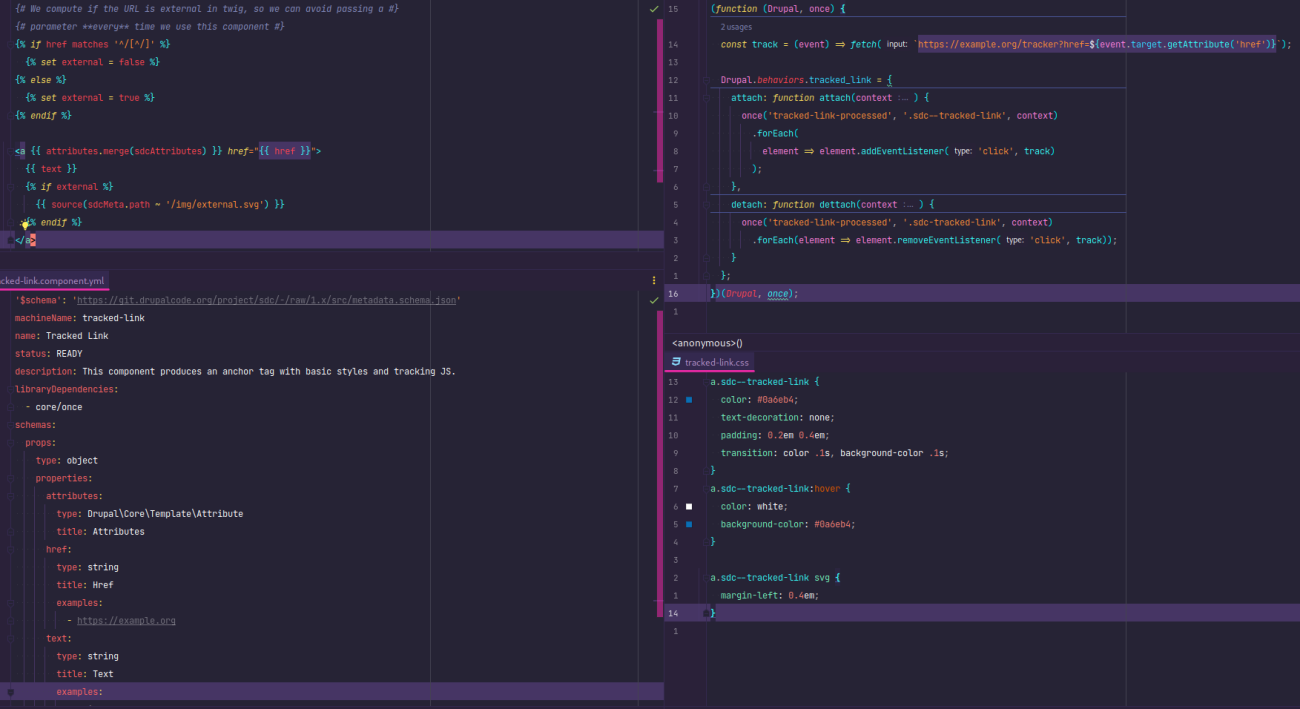Click 'const track' declaration in JS editor

click(x=749, y=45)
